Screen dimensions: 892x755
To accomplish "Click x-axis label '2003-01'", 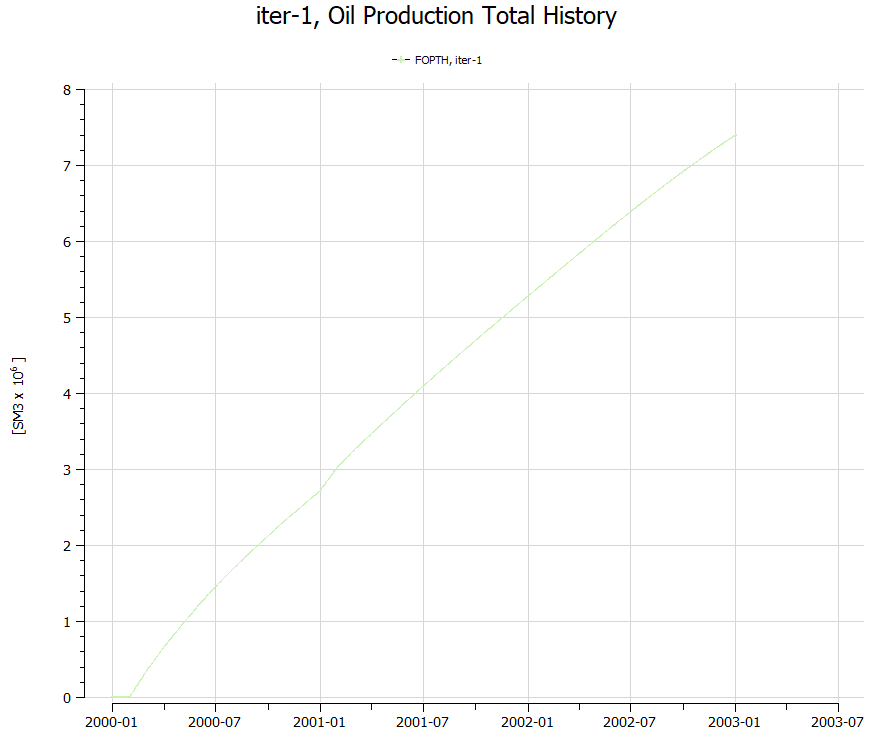I will [x=734, y=722].
